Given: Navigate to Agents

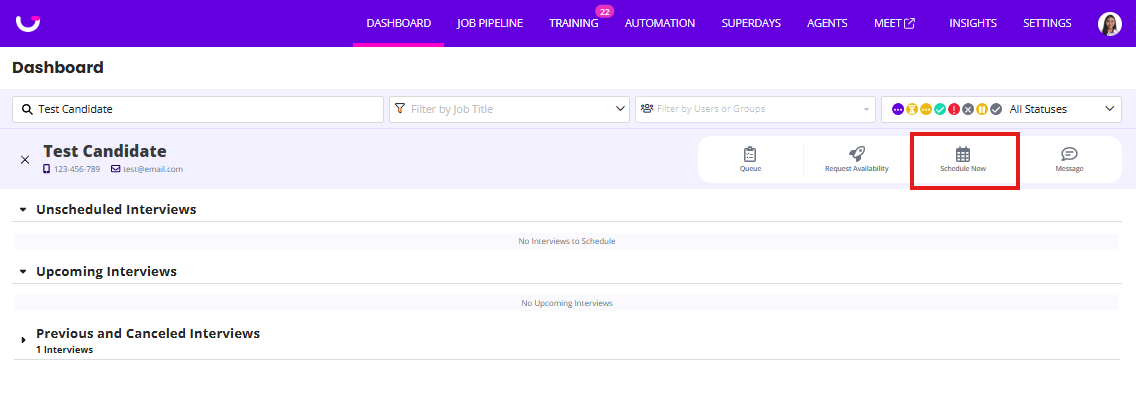Looking at the screenshot, I should (827, 23).
